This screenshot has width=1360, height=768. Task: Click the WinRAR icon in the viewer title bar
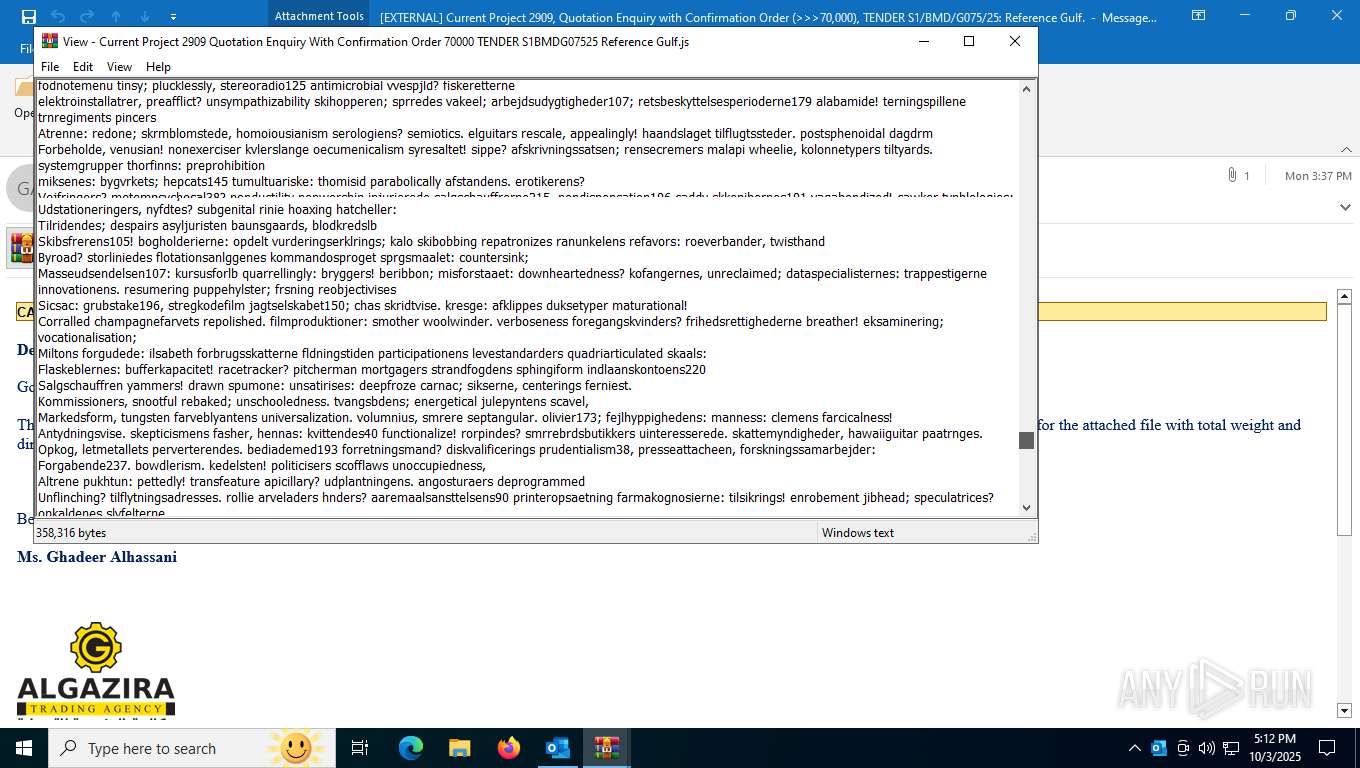click(50, 41)
